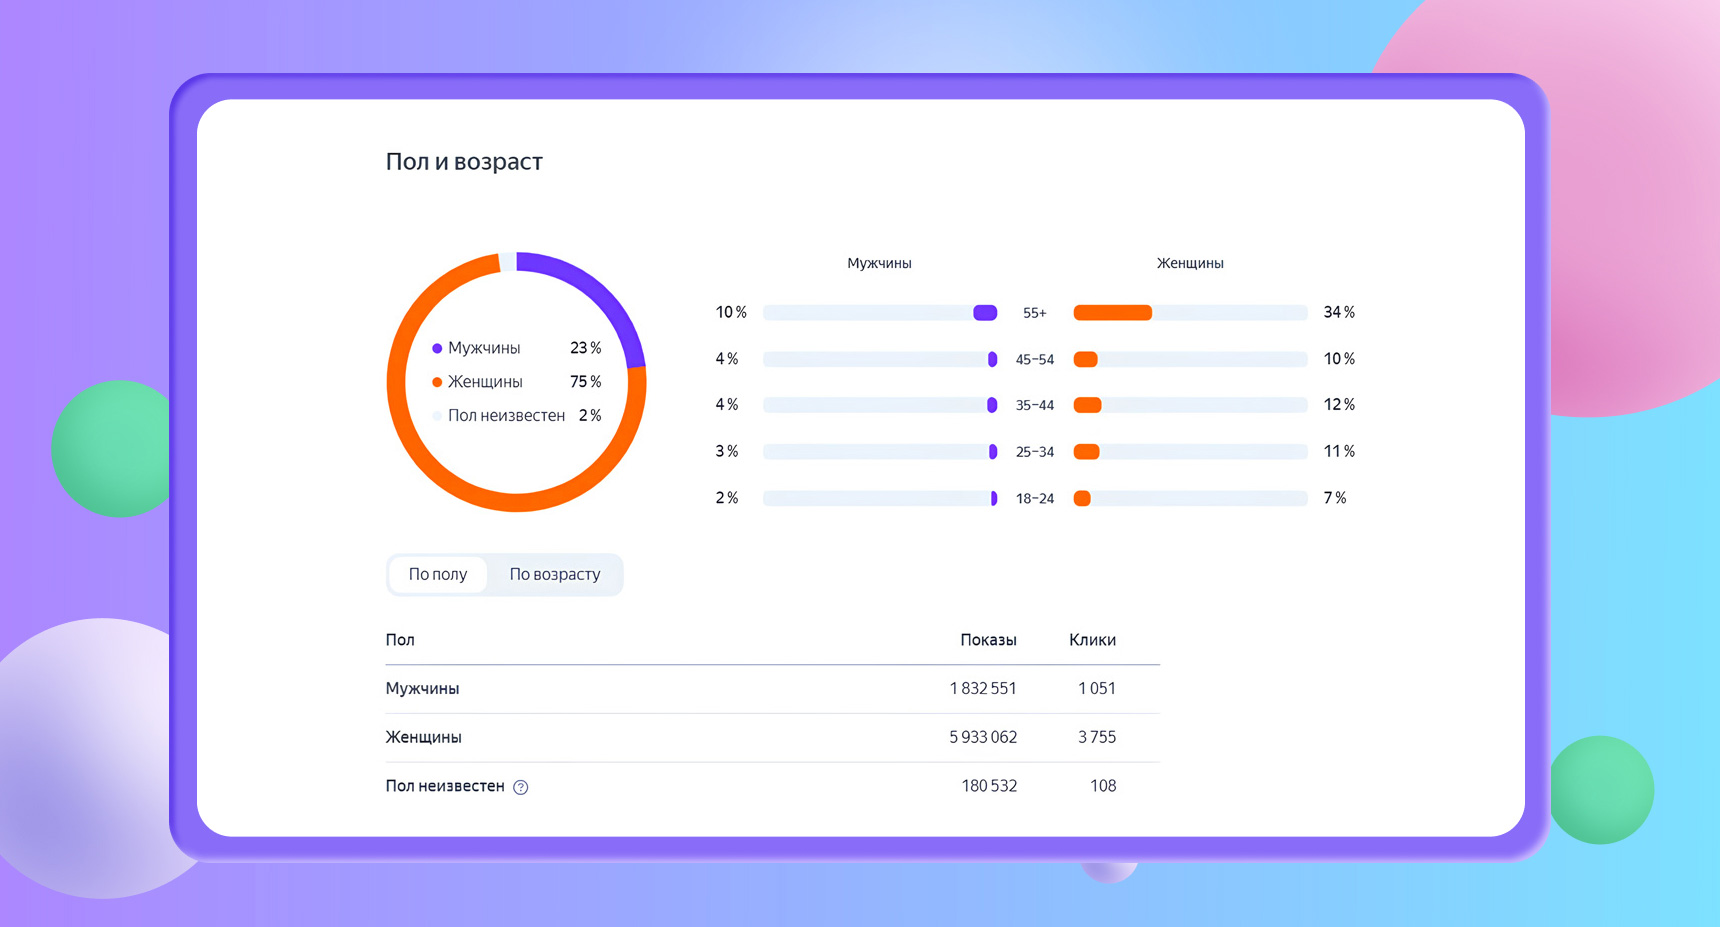The height and width of the screenshot is (927, 1720).
Task: Click the Пол column header
Action: 400,640
